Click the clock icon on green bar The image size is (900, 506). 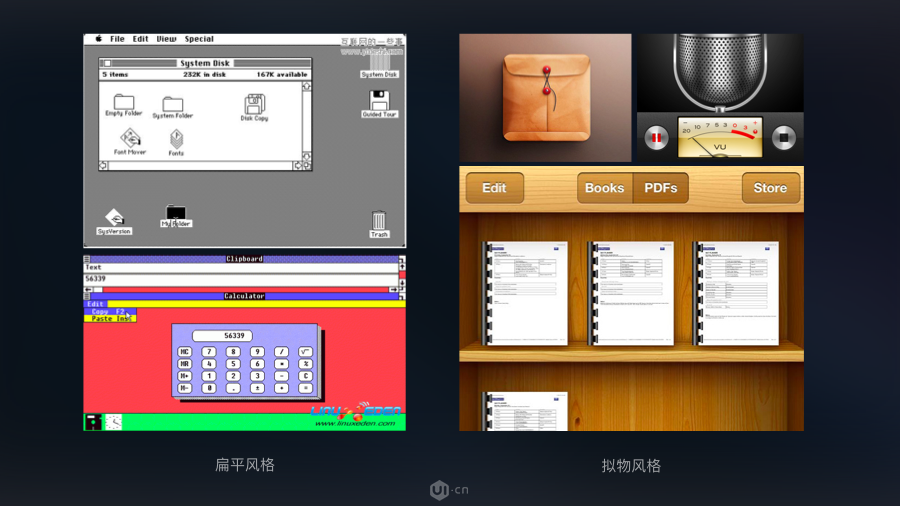pos(114,422)
